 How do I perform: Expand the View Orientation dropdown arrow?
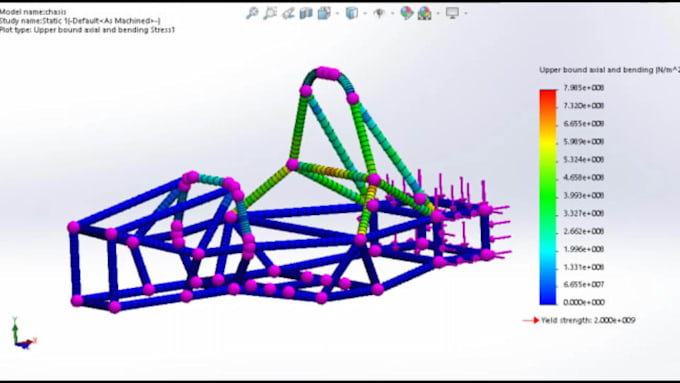click(337, 13)
